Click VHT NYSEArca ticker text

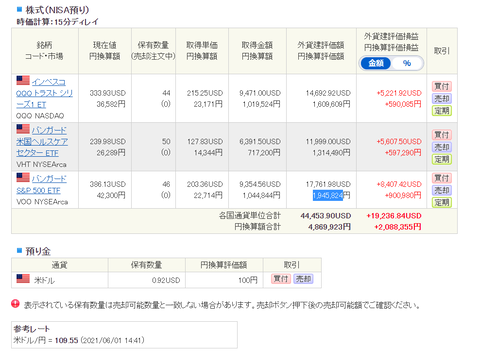(x=41, y=164)
